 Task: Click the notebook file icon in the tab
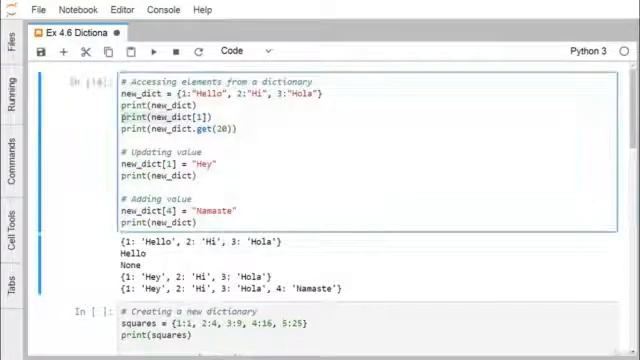coord(38,33)
